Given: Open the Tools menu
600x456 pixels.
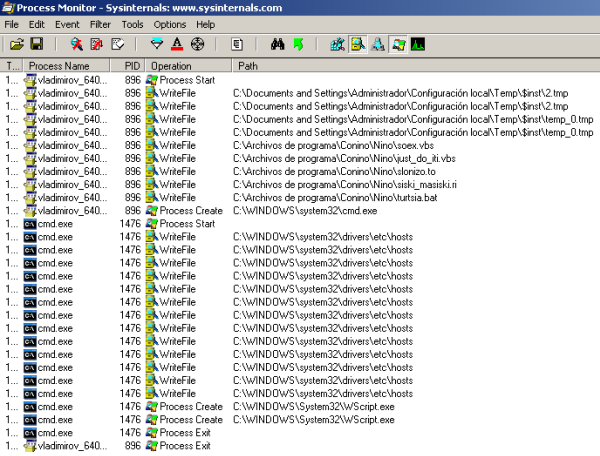Looking at the screenshot, I should [132, 24].
